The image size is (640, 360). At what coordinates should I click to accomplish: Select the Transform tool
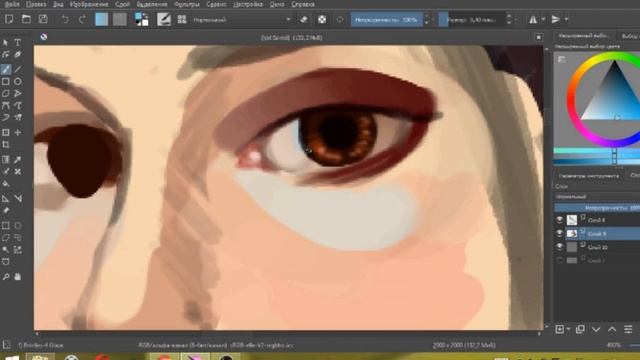(6, 133)
